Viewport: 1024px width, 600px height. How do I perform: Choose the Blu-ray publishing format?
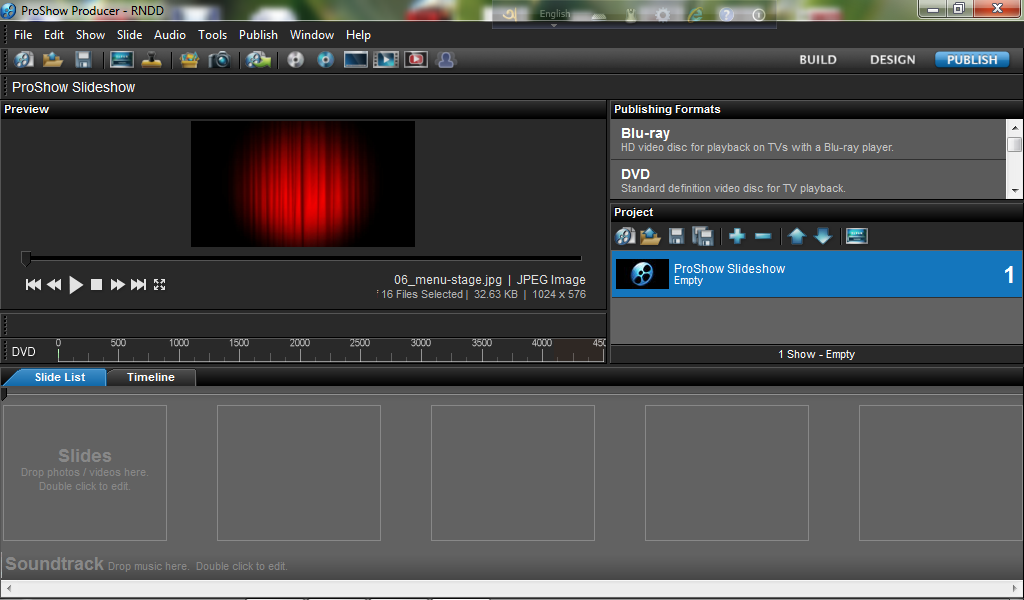[808, 139]
